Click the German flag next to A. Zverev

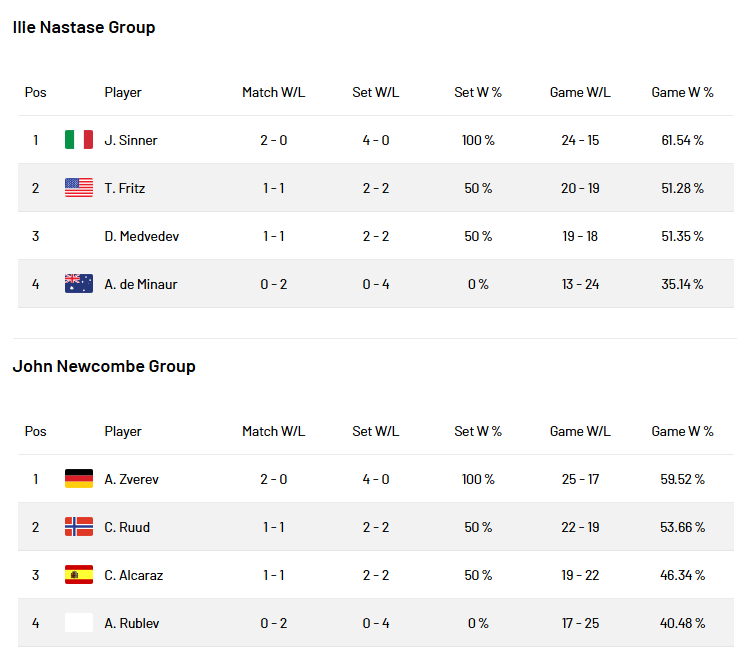78,478
